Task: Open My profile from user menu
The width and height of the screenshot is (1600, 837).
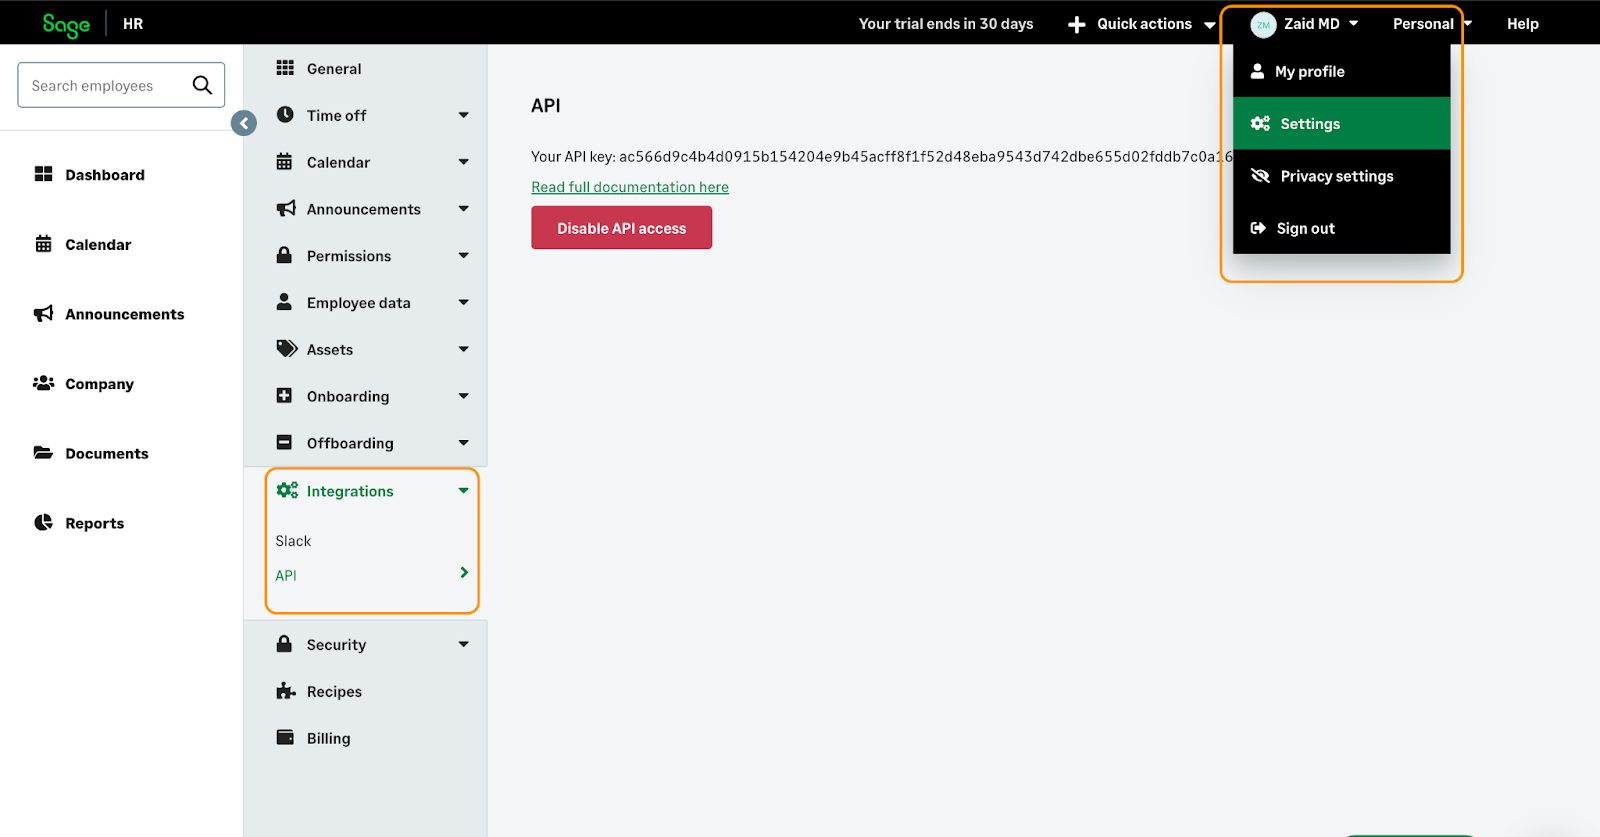Action: click(x=1341, y=71)
